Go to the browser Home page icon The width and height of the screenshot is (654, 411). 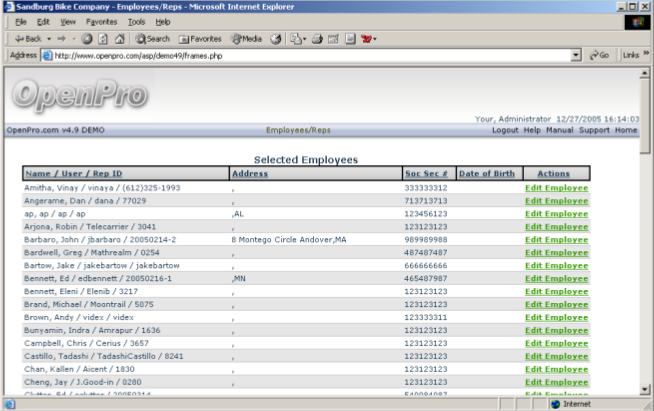click(119, 39)
